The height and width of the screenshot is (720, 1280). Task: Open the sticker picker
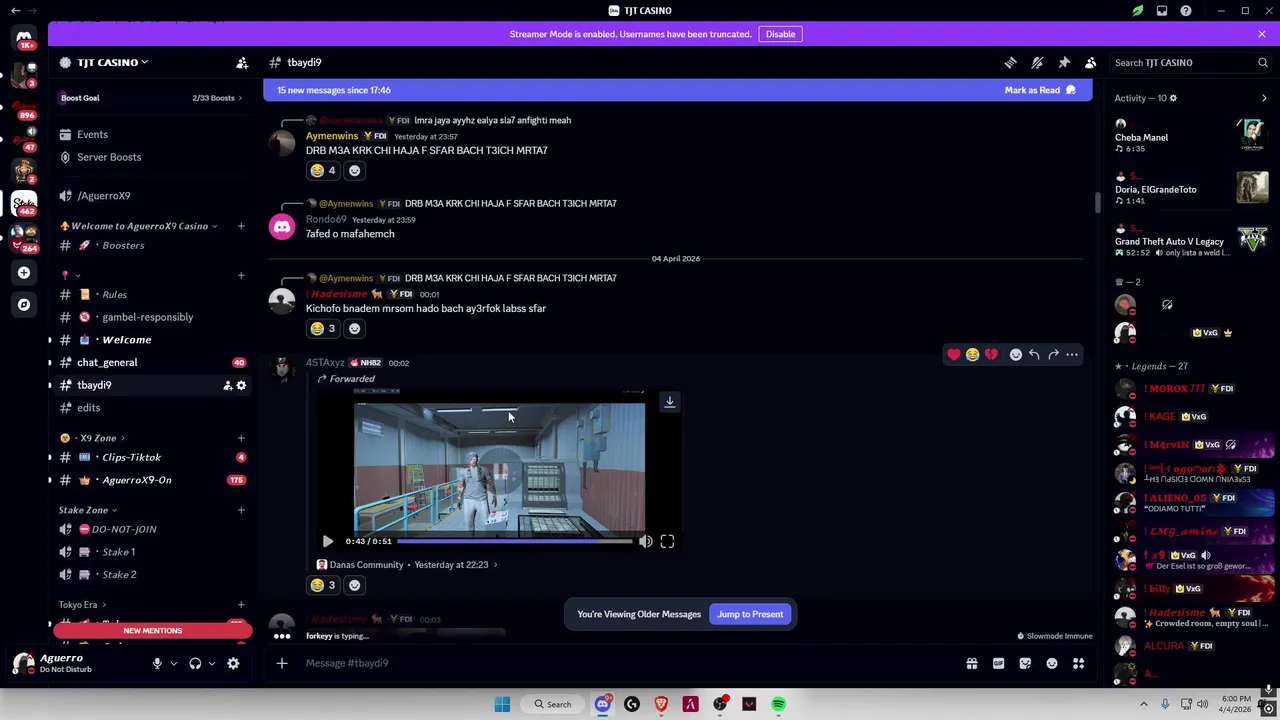tap(1025, 663)
